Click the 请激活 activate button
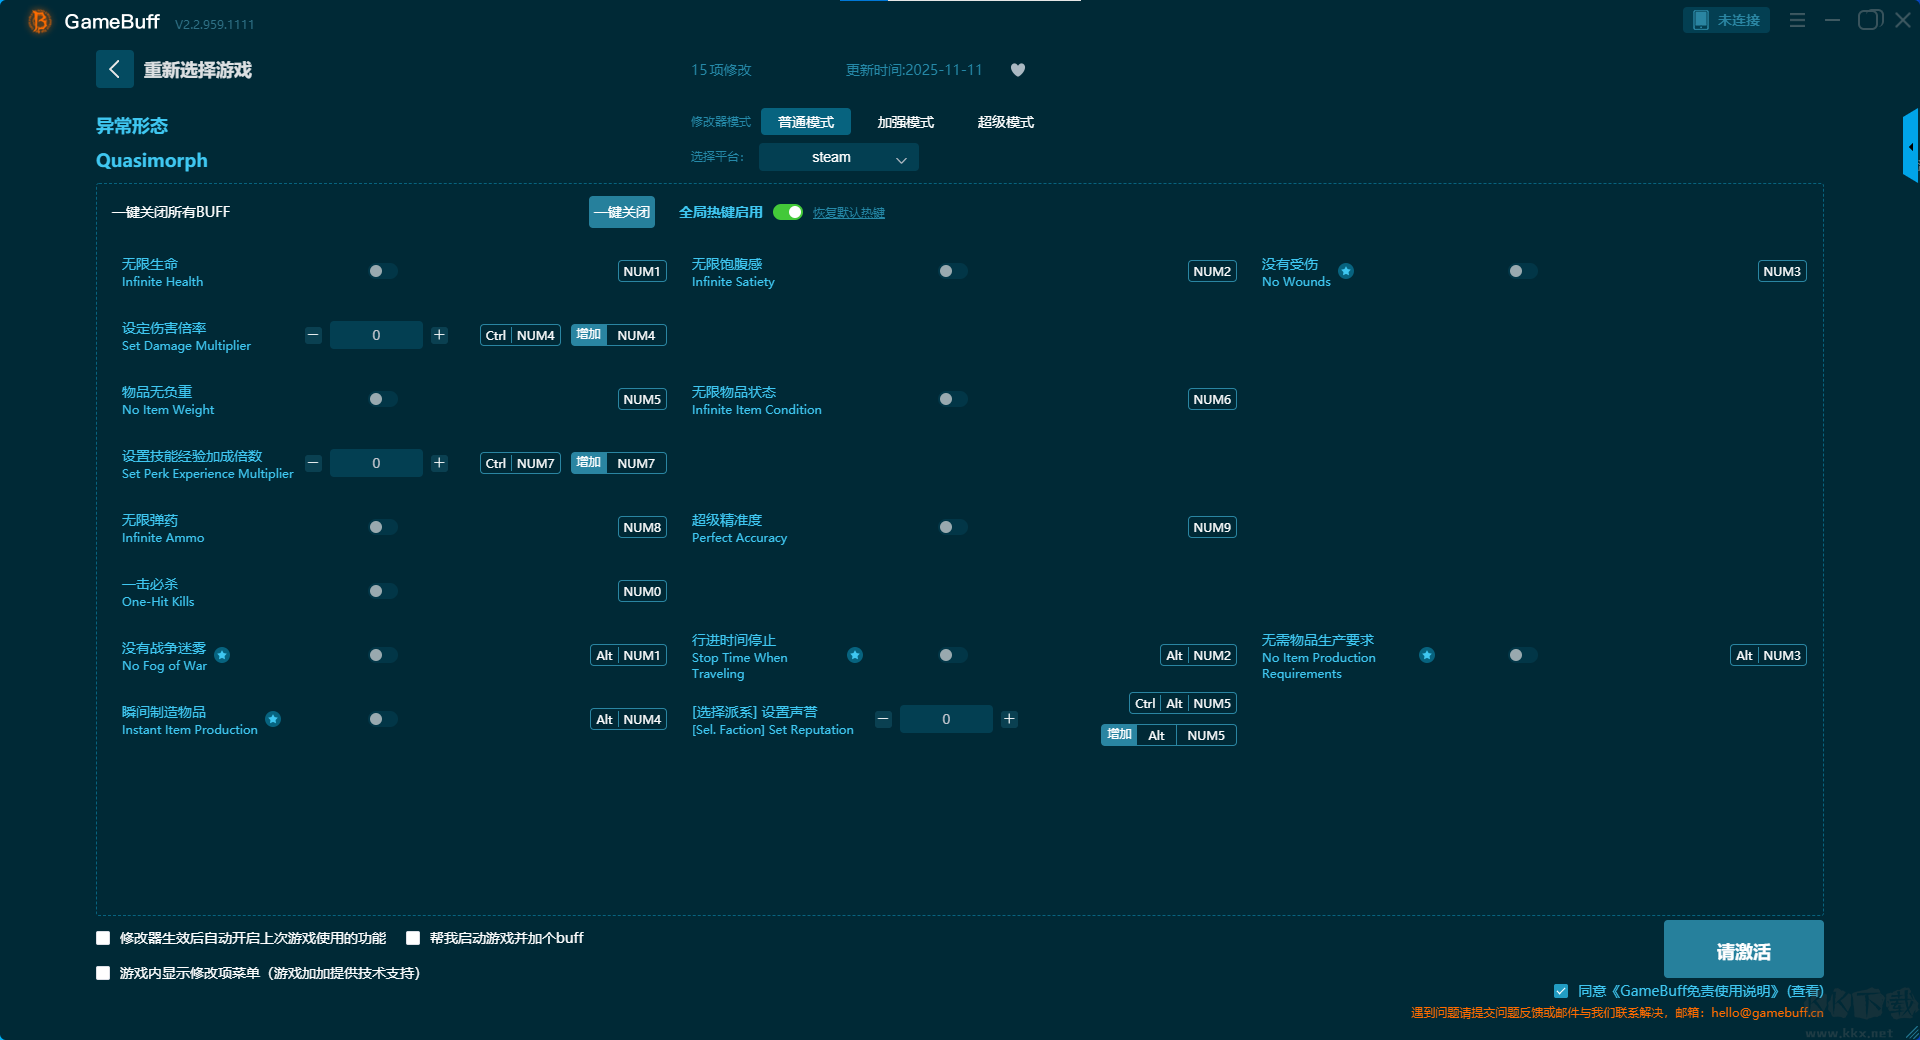 click(1743, 950)
